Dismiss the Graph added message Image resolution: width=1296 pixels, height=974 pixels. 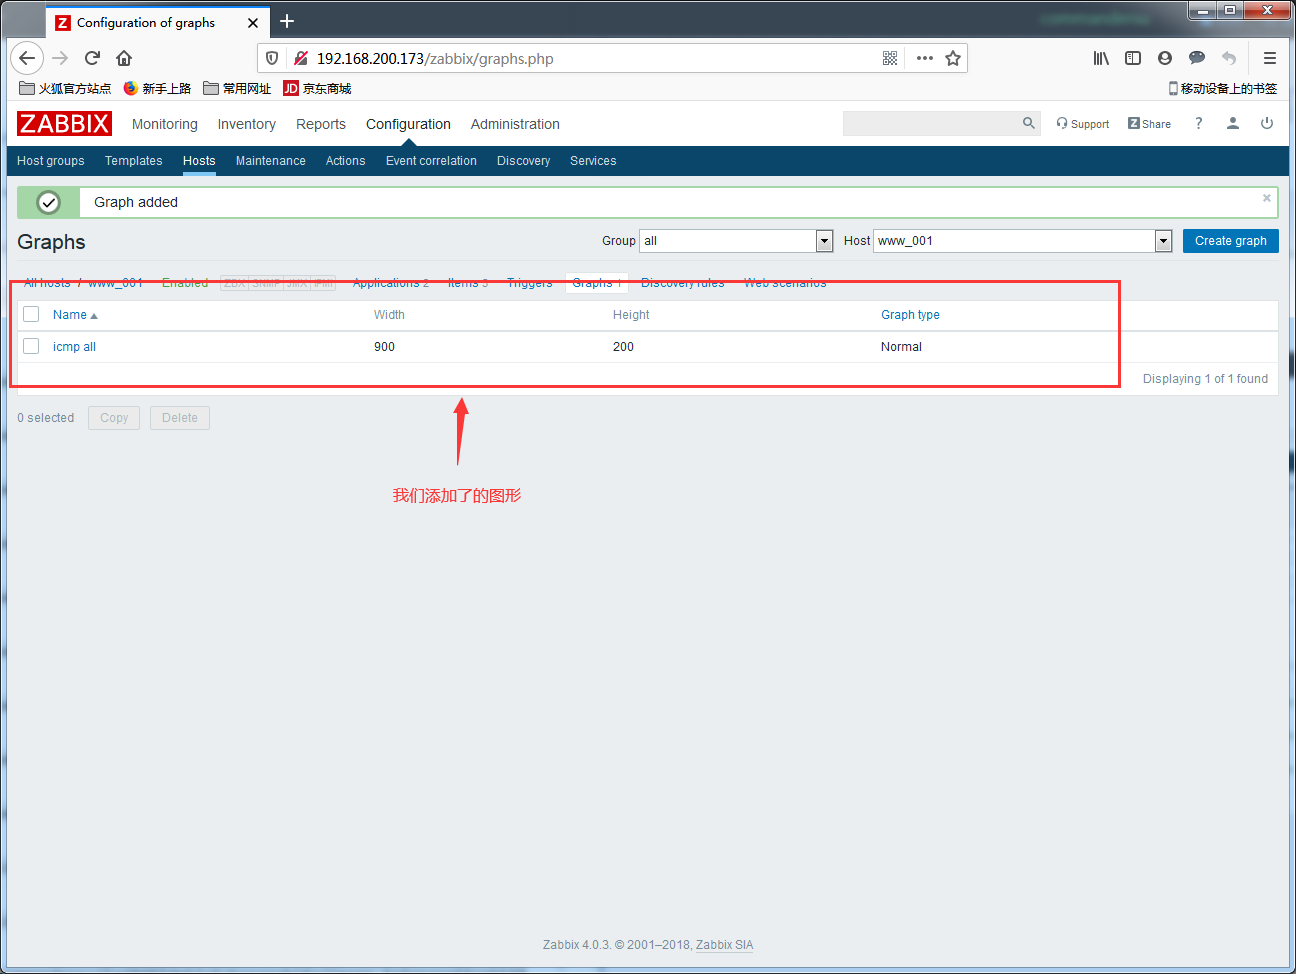[1267, 198]
